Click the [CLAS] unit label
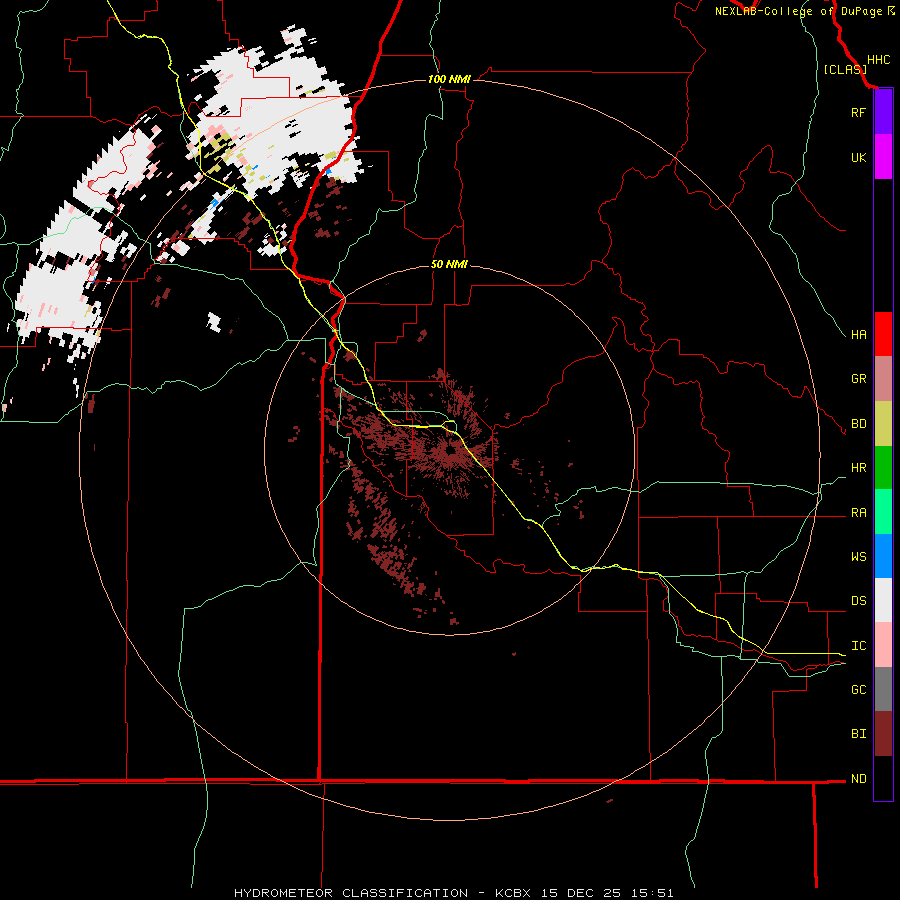This screenshot has width=900, height=900. pos(845,69)
